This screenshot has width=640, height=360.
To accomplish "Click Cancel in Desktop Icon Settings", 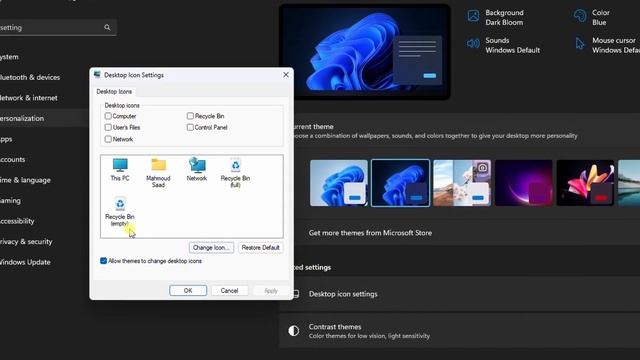I will (229, 291).
